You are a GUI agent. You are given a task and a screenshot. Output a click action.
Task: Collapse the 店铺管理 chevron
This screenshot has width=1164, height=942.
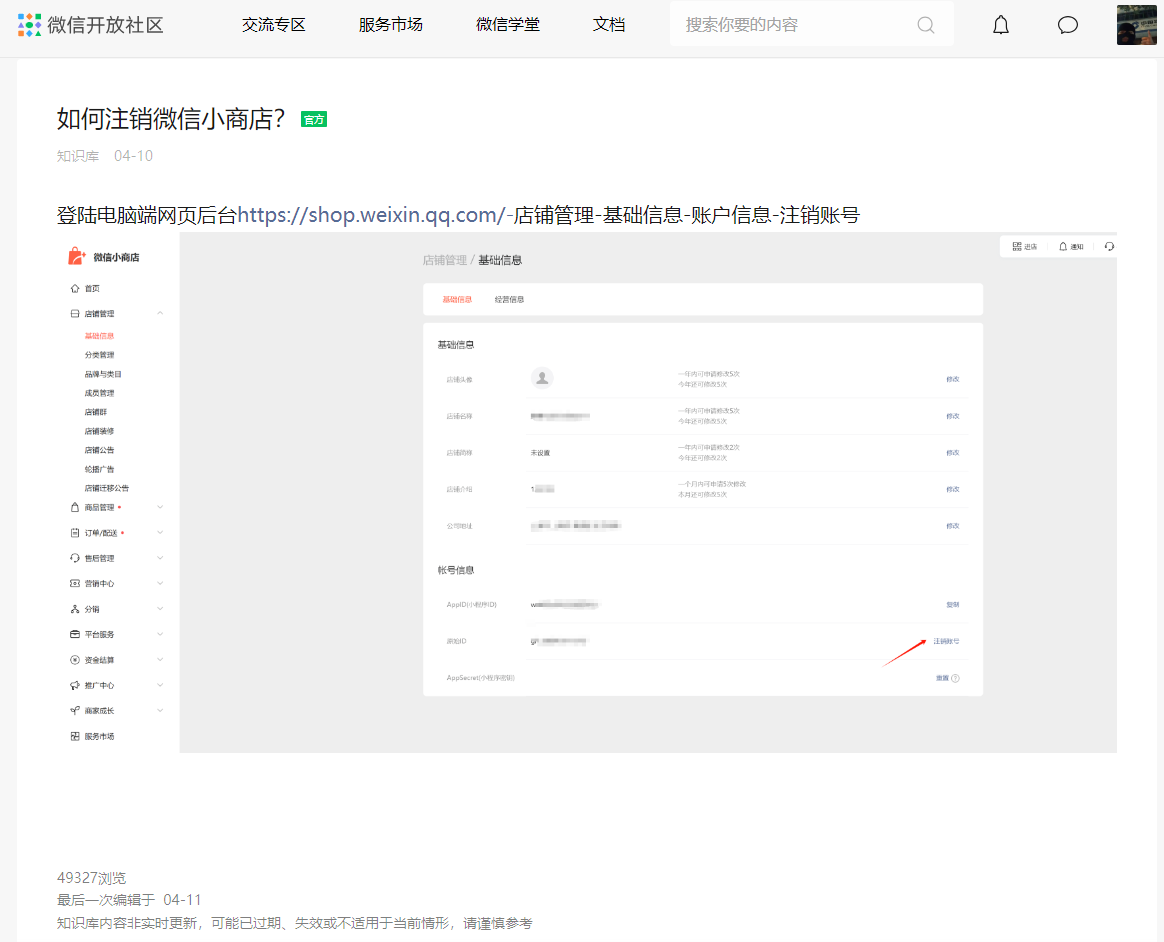coord(160,313)
